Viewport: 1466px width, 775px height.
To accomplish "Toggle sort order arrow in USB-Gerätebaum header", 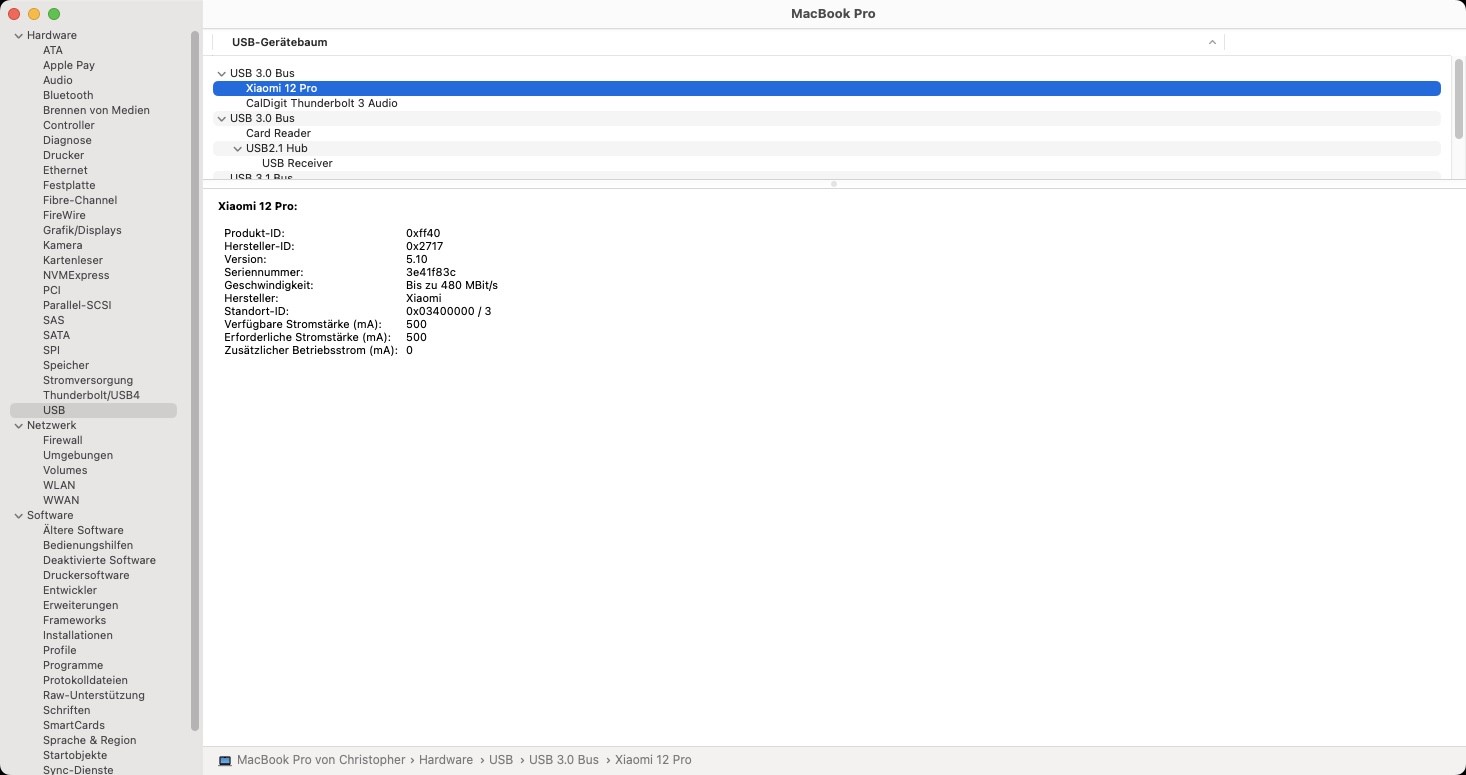I will tap(1212, 42).
